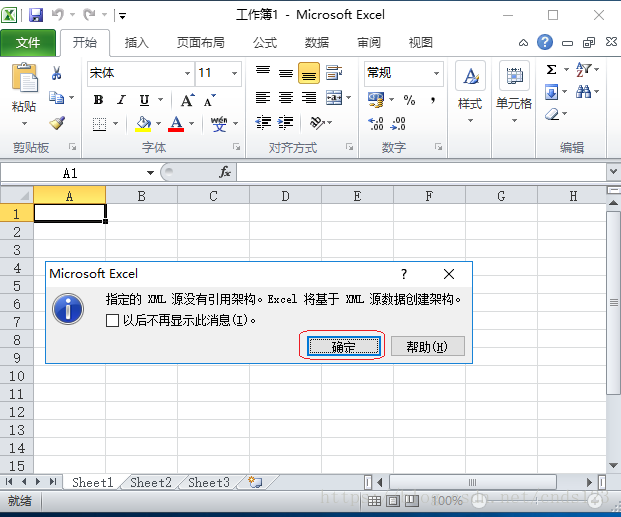The width and height of the screenshot is (621, 517).
Task: Apply yellow fill color bucket
Action: pos(143,124)
